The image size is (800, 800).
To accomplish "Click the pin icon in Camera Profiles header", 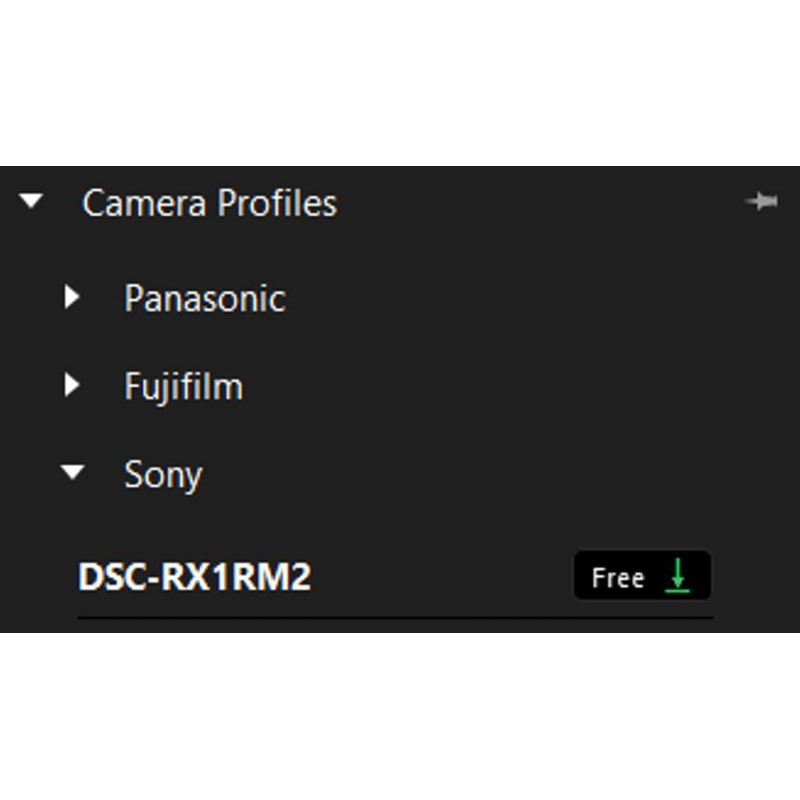I will tap(762, 202).
